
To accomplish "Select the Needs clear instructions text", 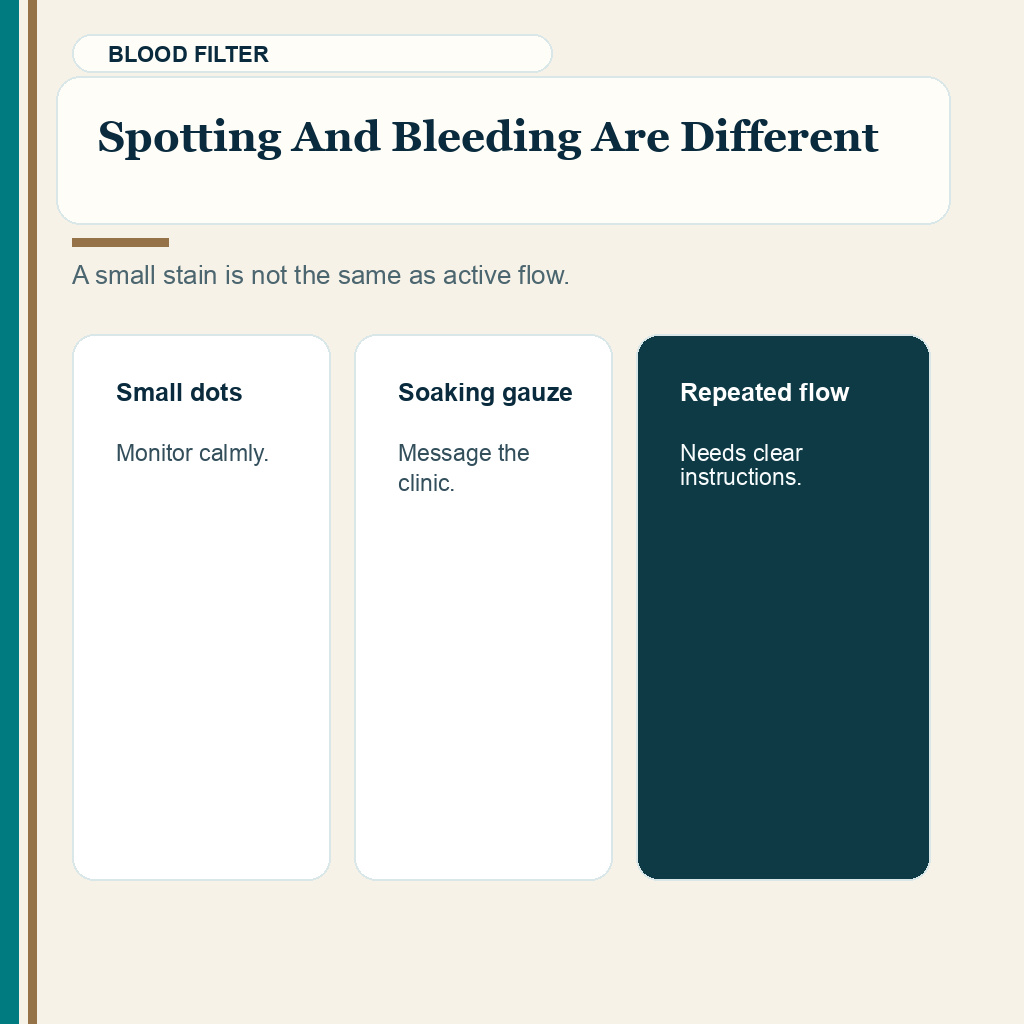I will (741, 464).
